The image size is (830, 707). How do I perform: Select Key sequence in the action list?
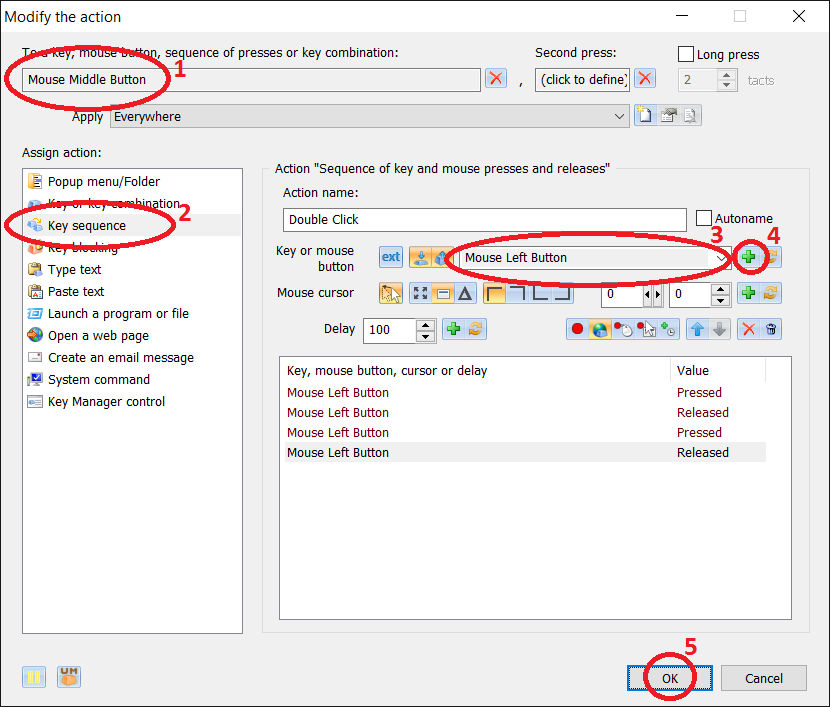pyautogui.click(x=86, y=225)
